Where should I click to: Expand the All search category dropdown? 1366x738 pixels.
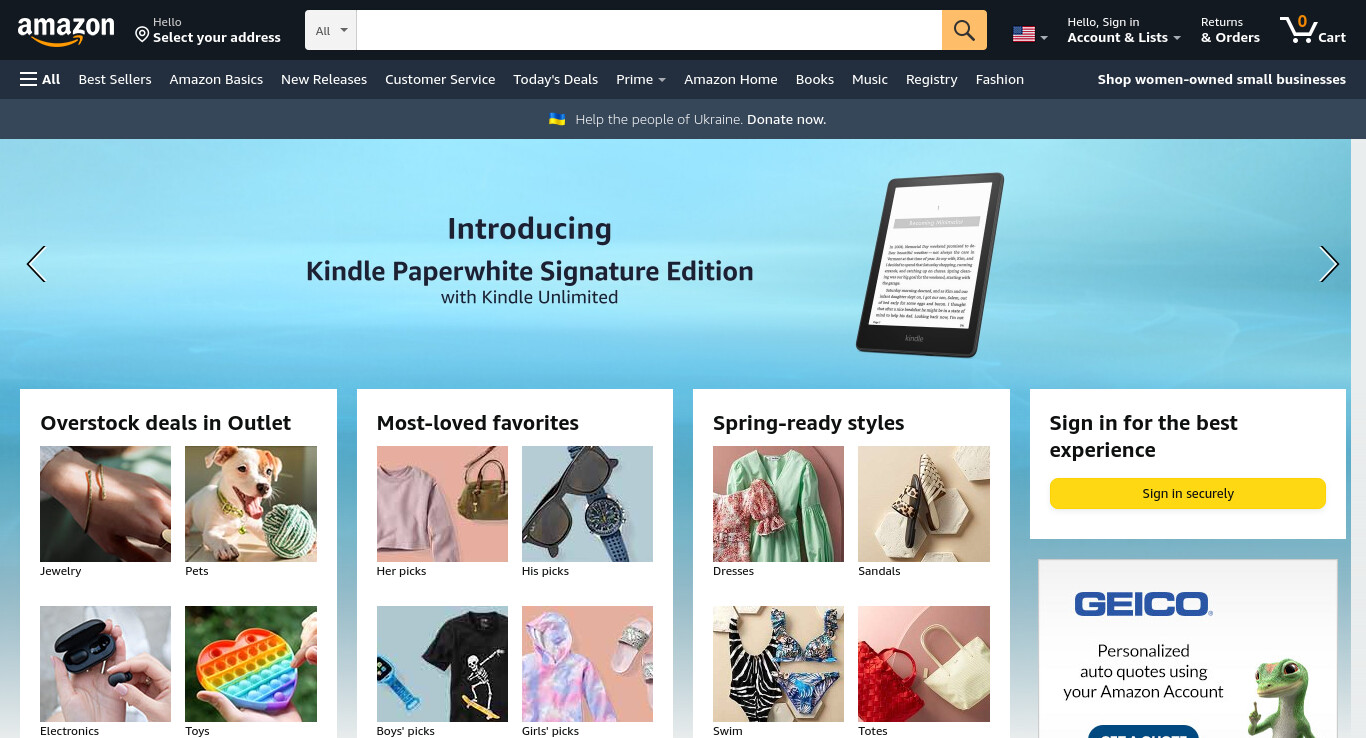[331, 30]
